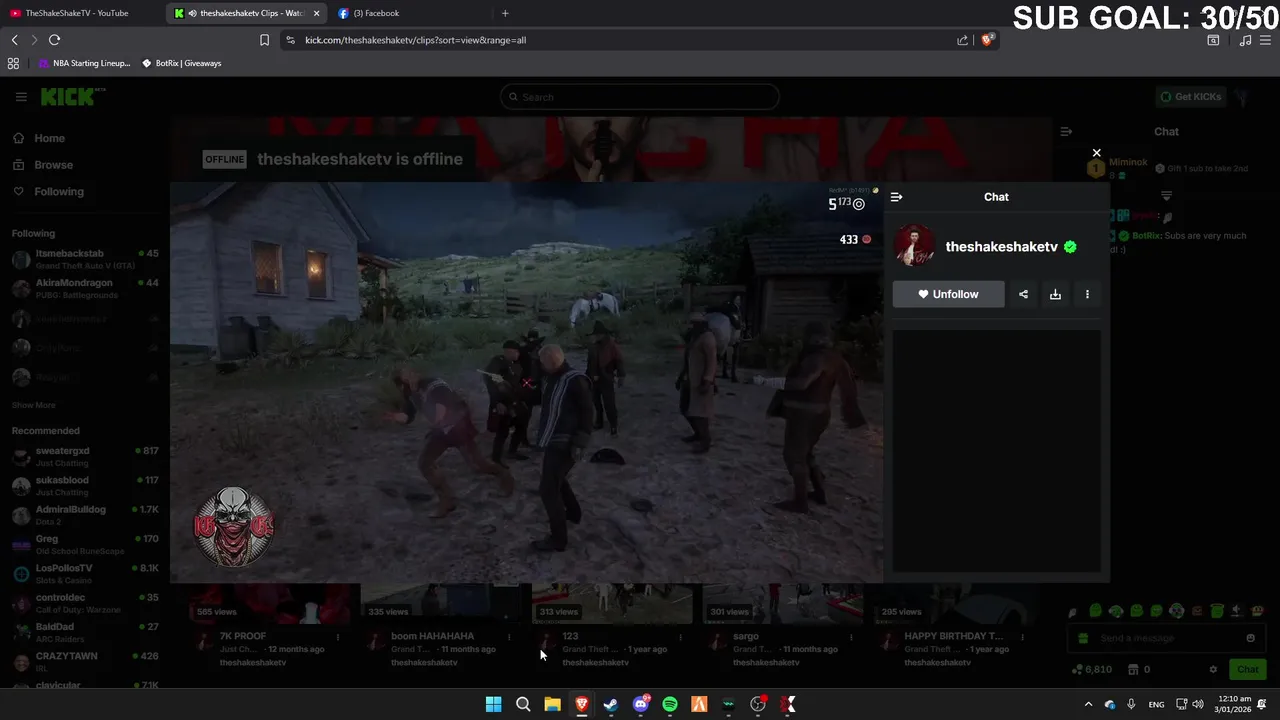Open the Brave Shields lion icon
The height and width of the screenshot is (720, 1280).
tap(987, 40)
